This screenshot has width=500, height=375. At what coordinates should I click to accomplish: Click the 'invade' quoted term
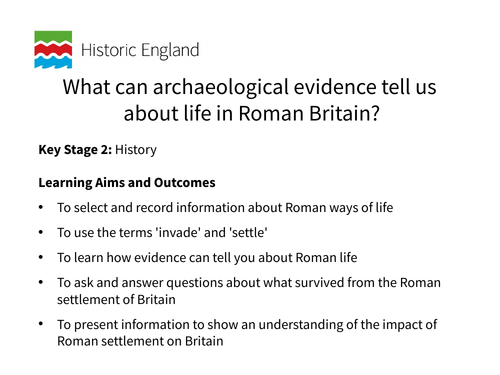(x=178, y=232)
